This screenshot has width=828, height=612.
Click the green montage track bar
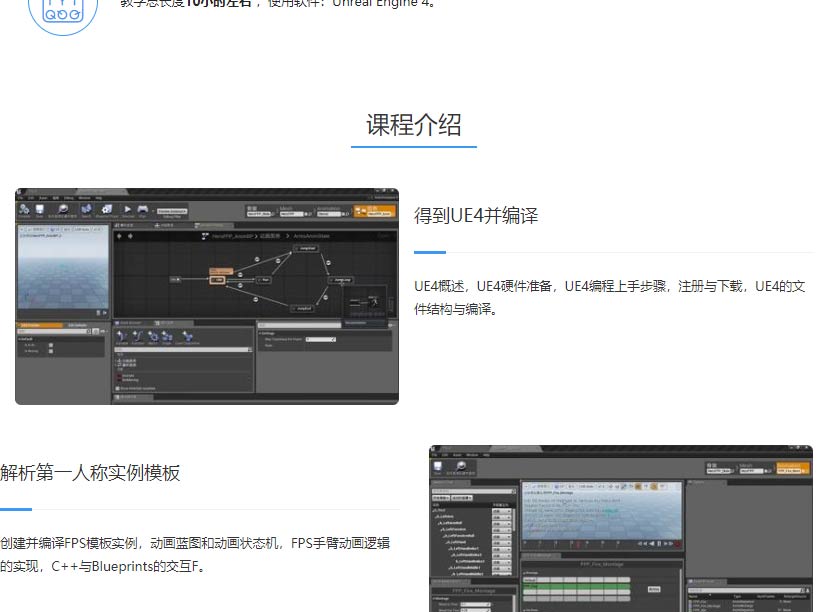(577, 586)
